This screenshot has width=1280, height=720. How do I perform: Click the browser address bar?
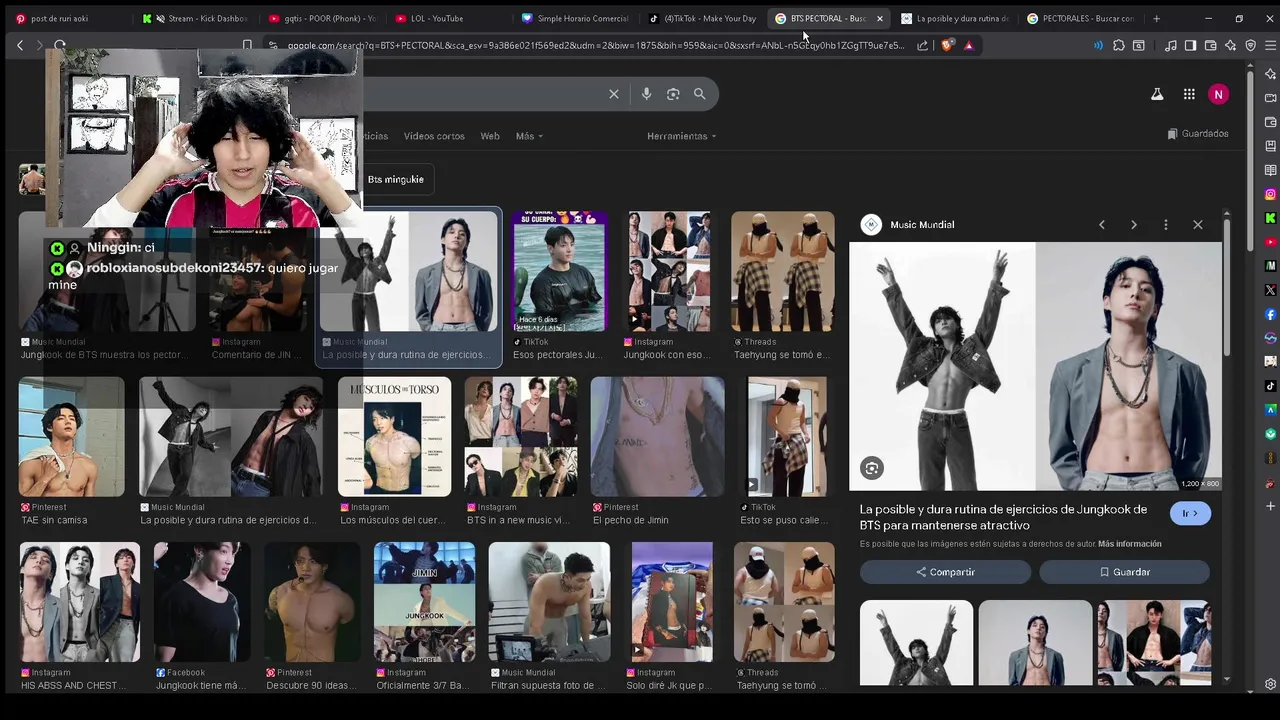coord(595,45)
